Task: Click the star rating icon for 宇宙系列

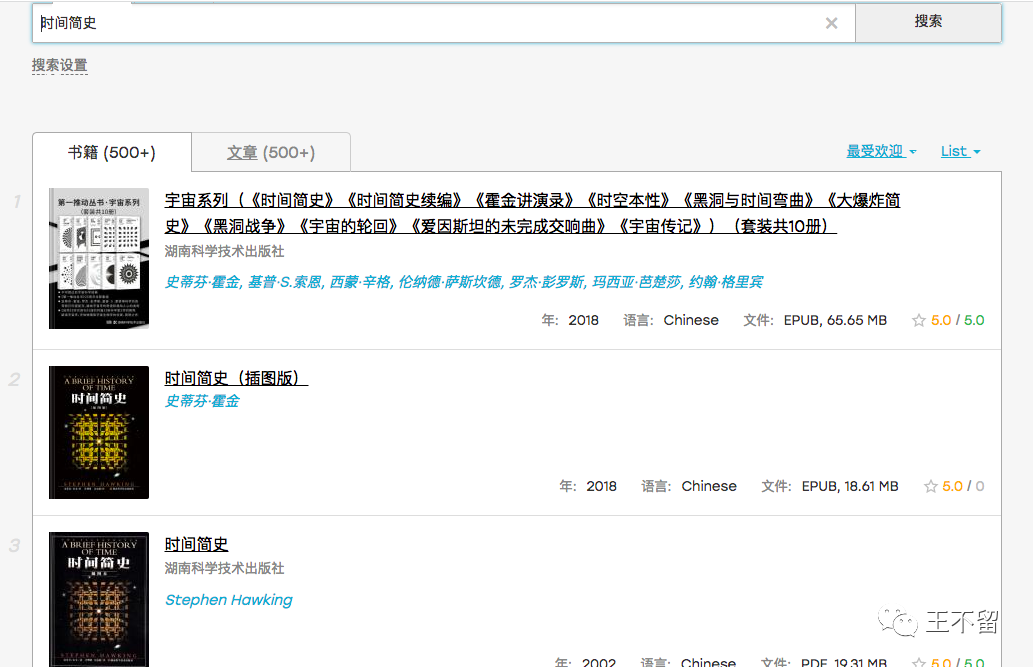Action: [x=920, y=320]
